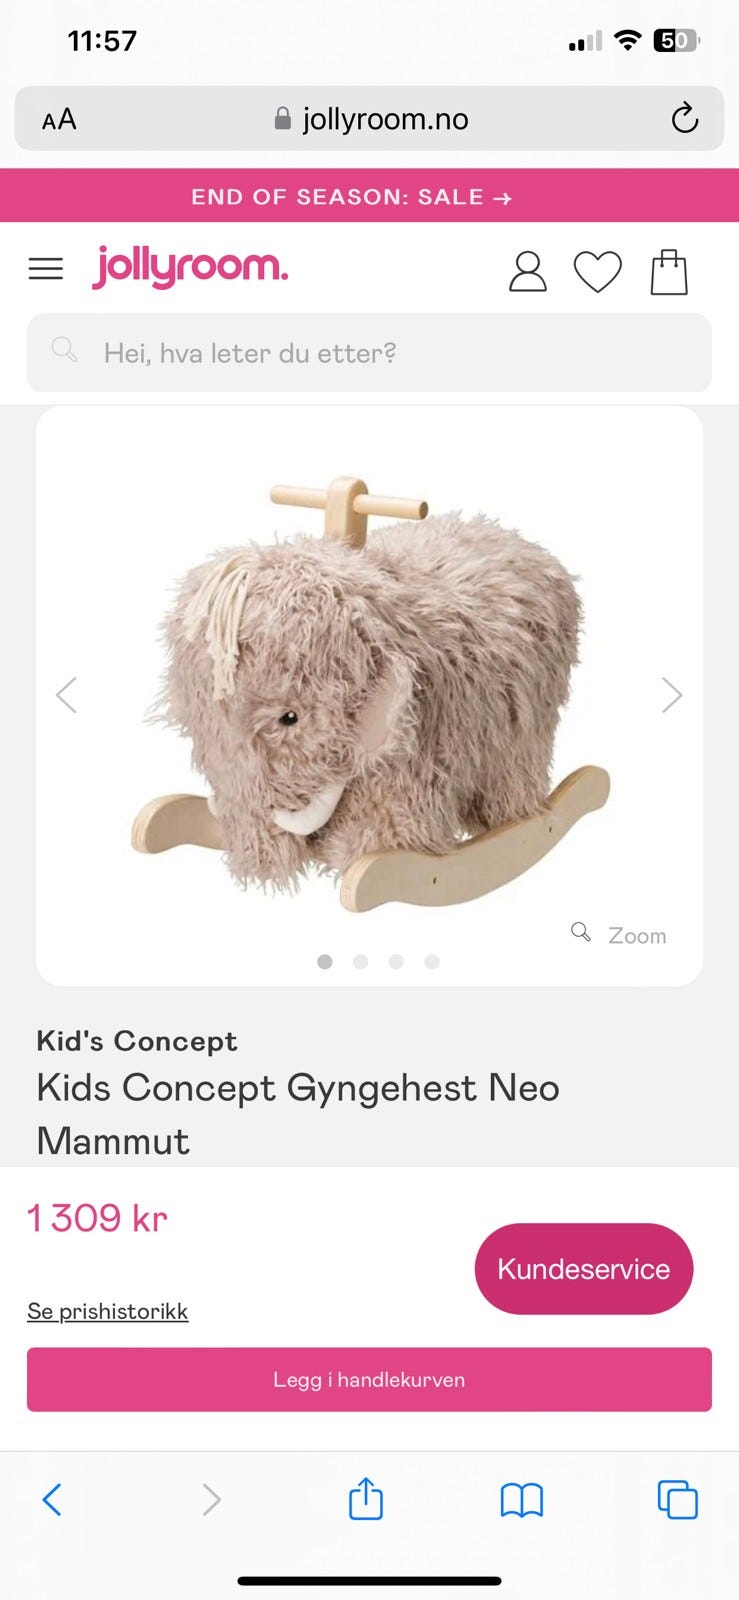The height and width of the screenshot is (1600, 739).
Task: Tap the Safari share icon
Action: [365, 1499]
